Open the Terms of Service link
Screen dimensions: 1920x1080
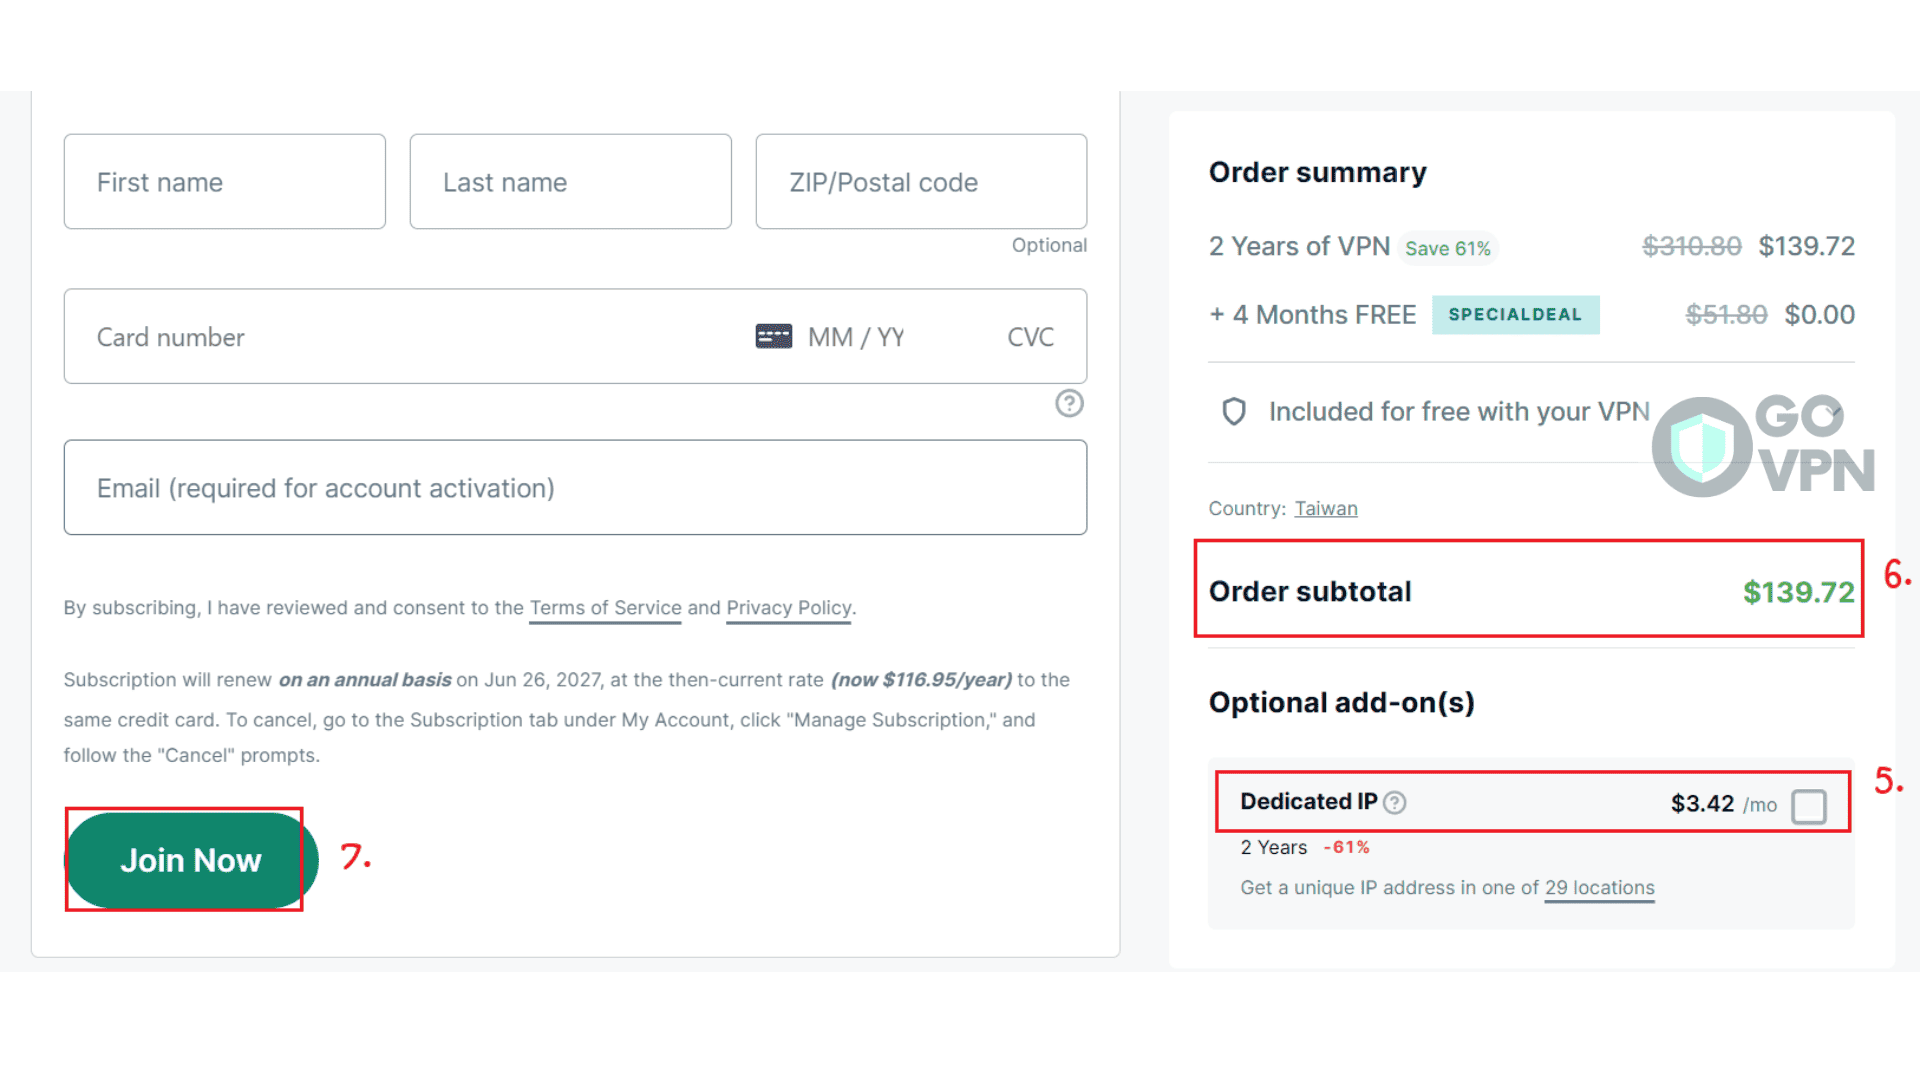[605, 608]
